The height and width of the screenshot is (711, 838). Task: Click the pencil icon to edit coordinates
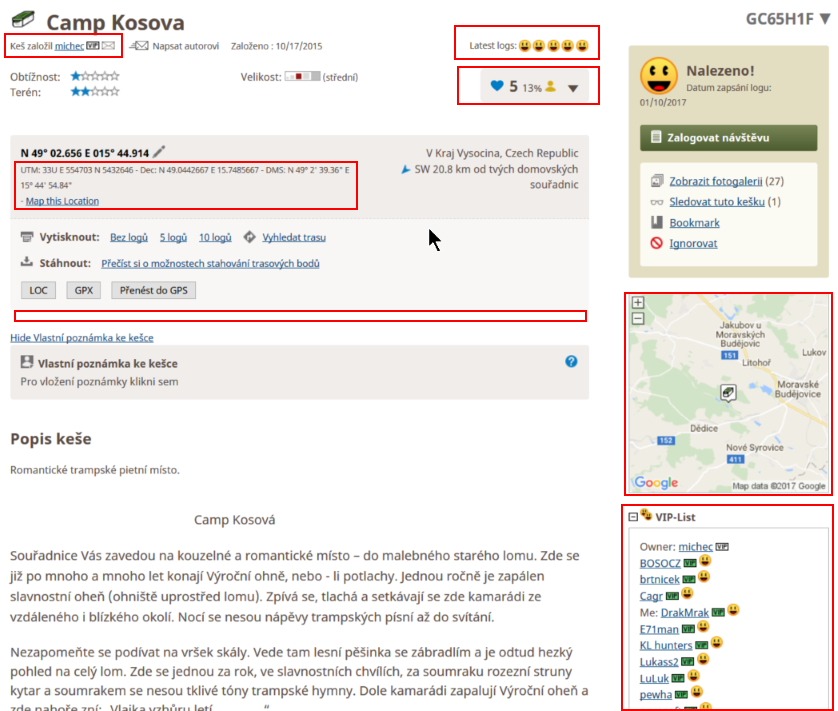click(159, 152)
